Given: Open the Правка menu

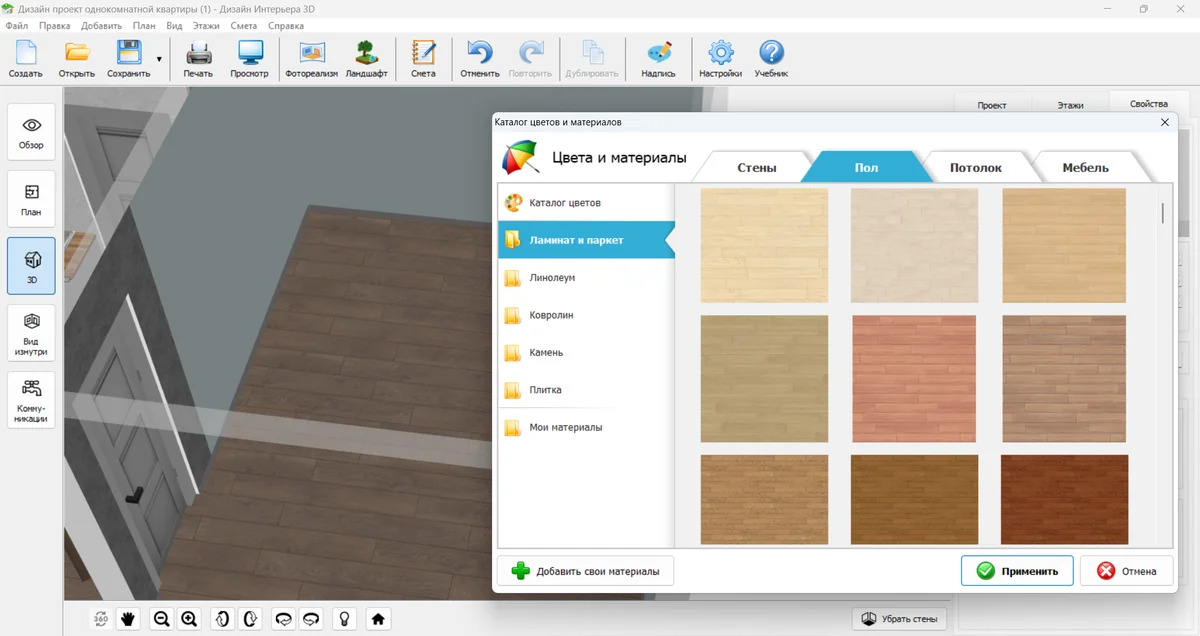Looking at the screenshot, I should (x=54, y=26).
